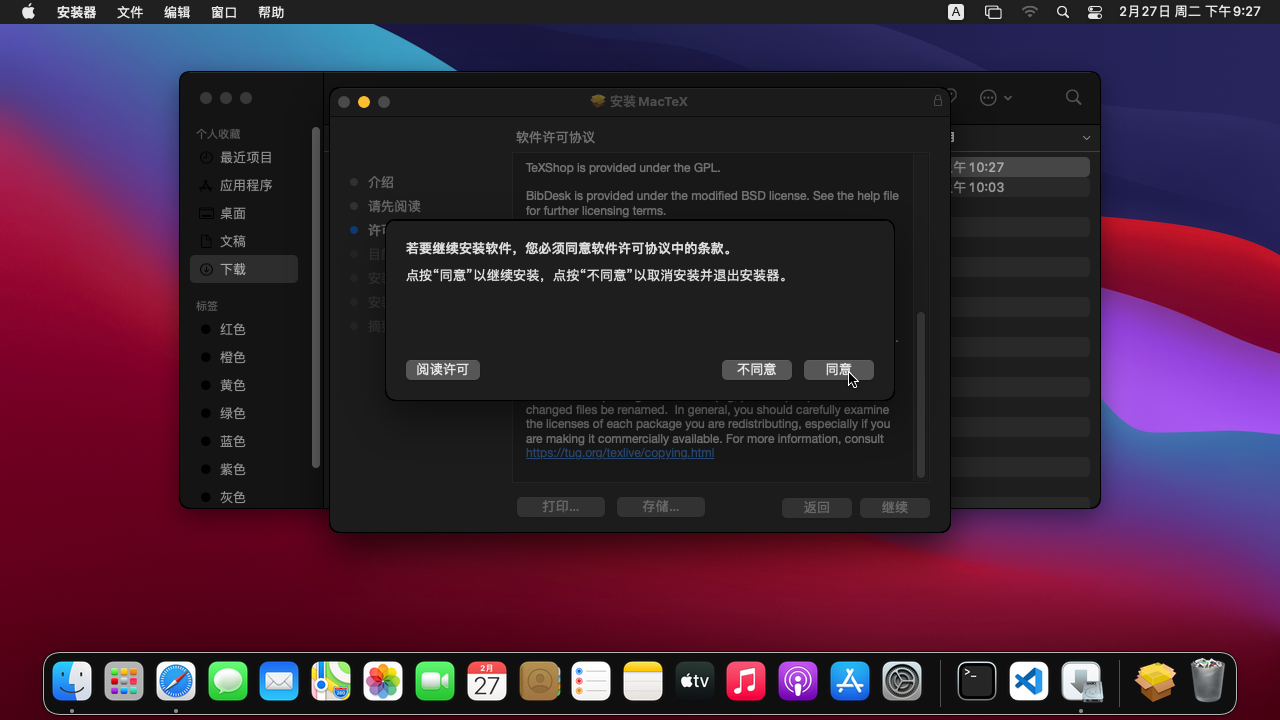Open FaceTime from the Dock
Image resolution: width=1280 pixels, height=720 pixels.
click(x=435, y=681)
